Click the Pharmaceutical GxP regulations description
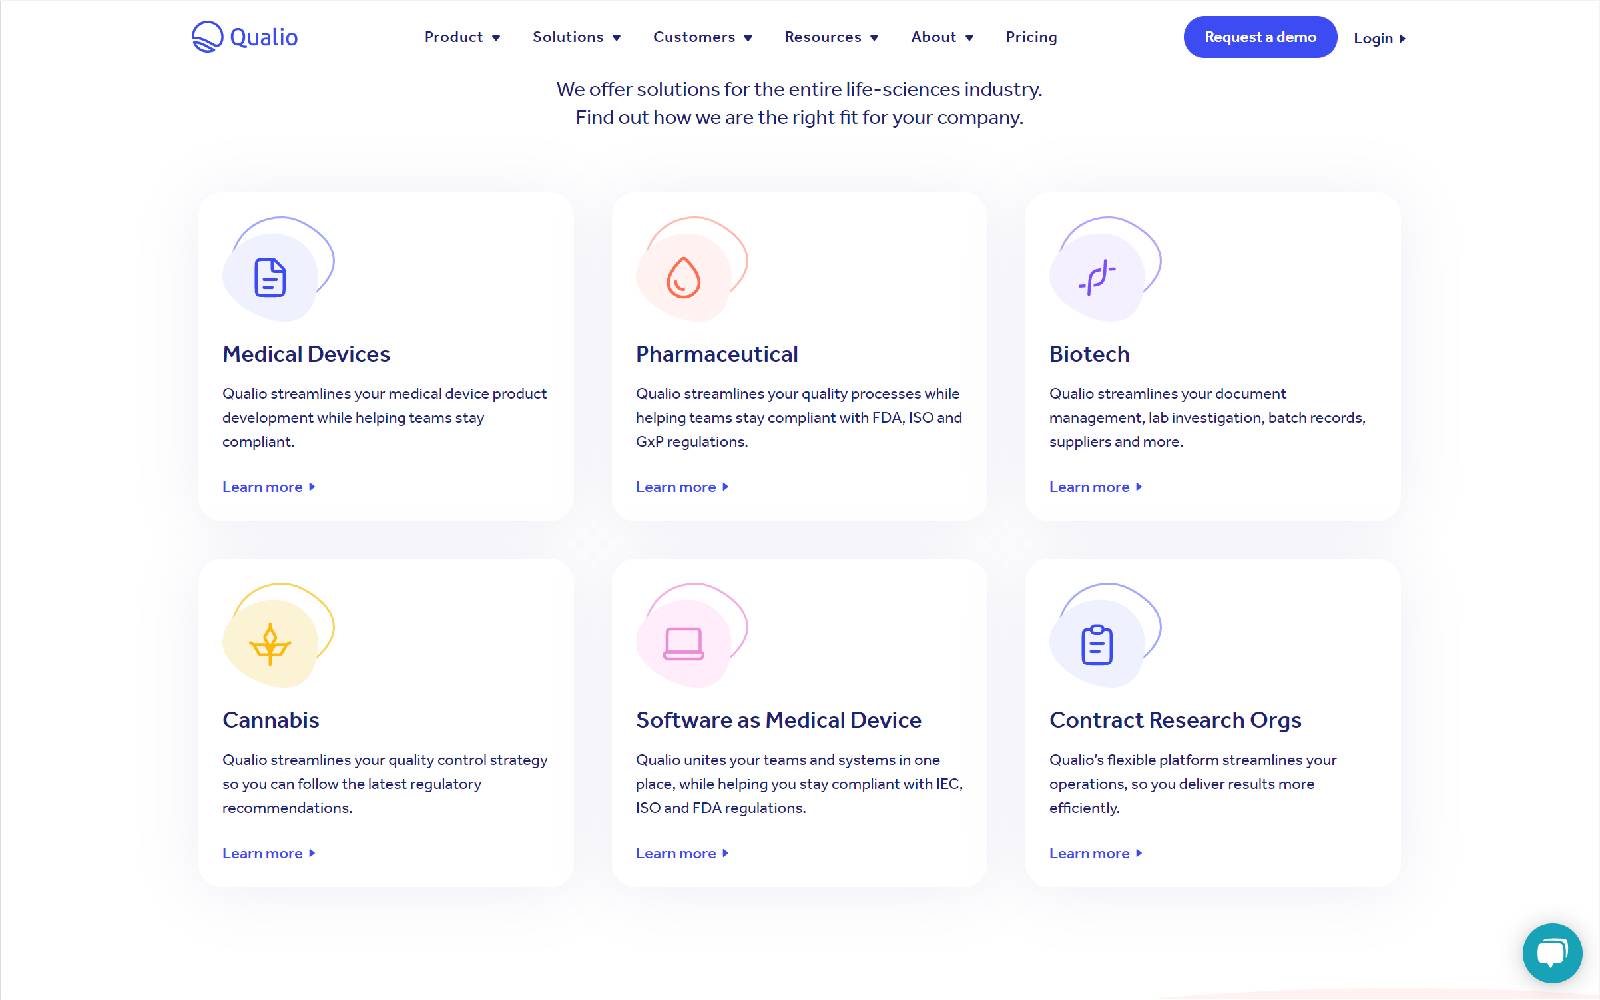Image resolution: width=1600 pixels, height=1000 pixels. (799, 418)
